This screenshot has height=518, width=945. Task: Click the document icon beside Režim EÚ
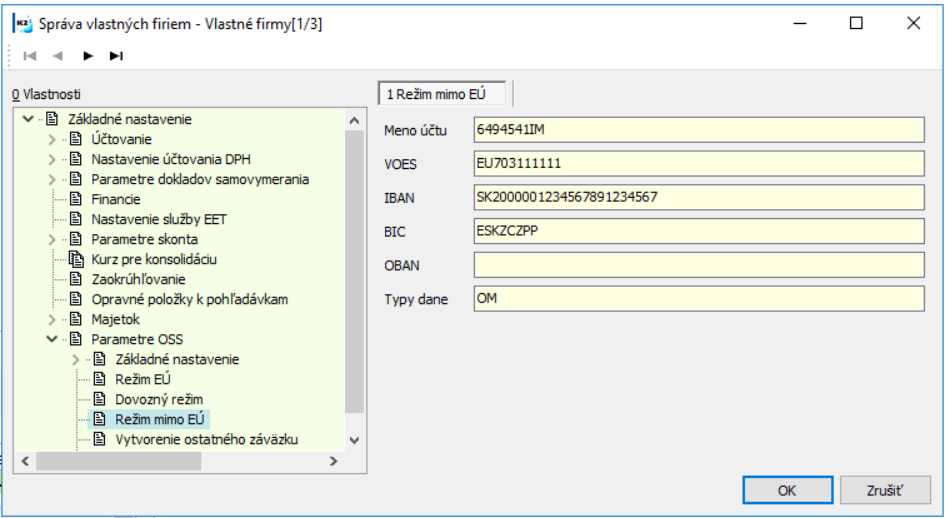pyautogui.click(x=100, y=379)
